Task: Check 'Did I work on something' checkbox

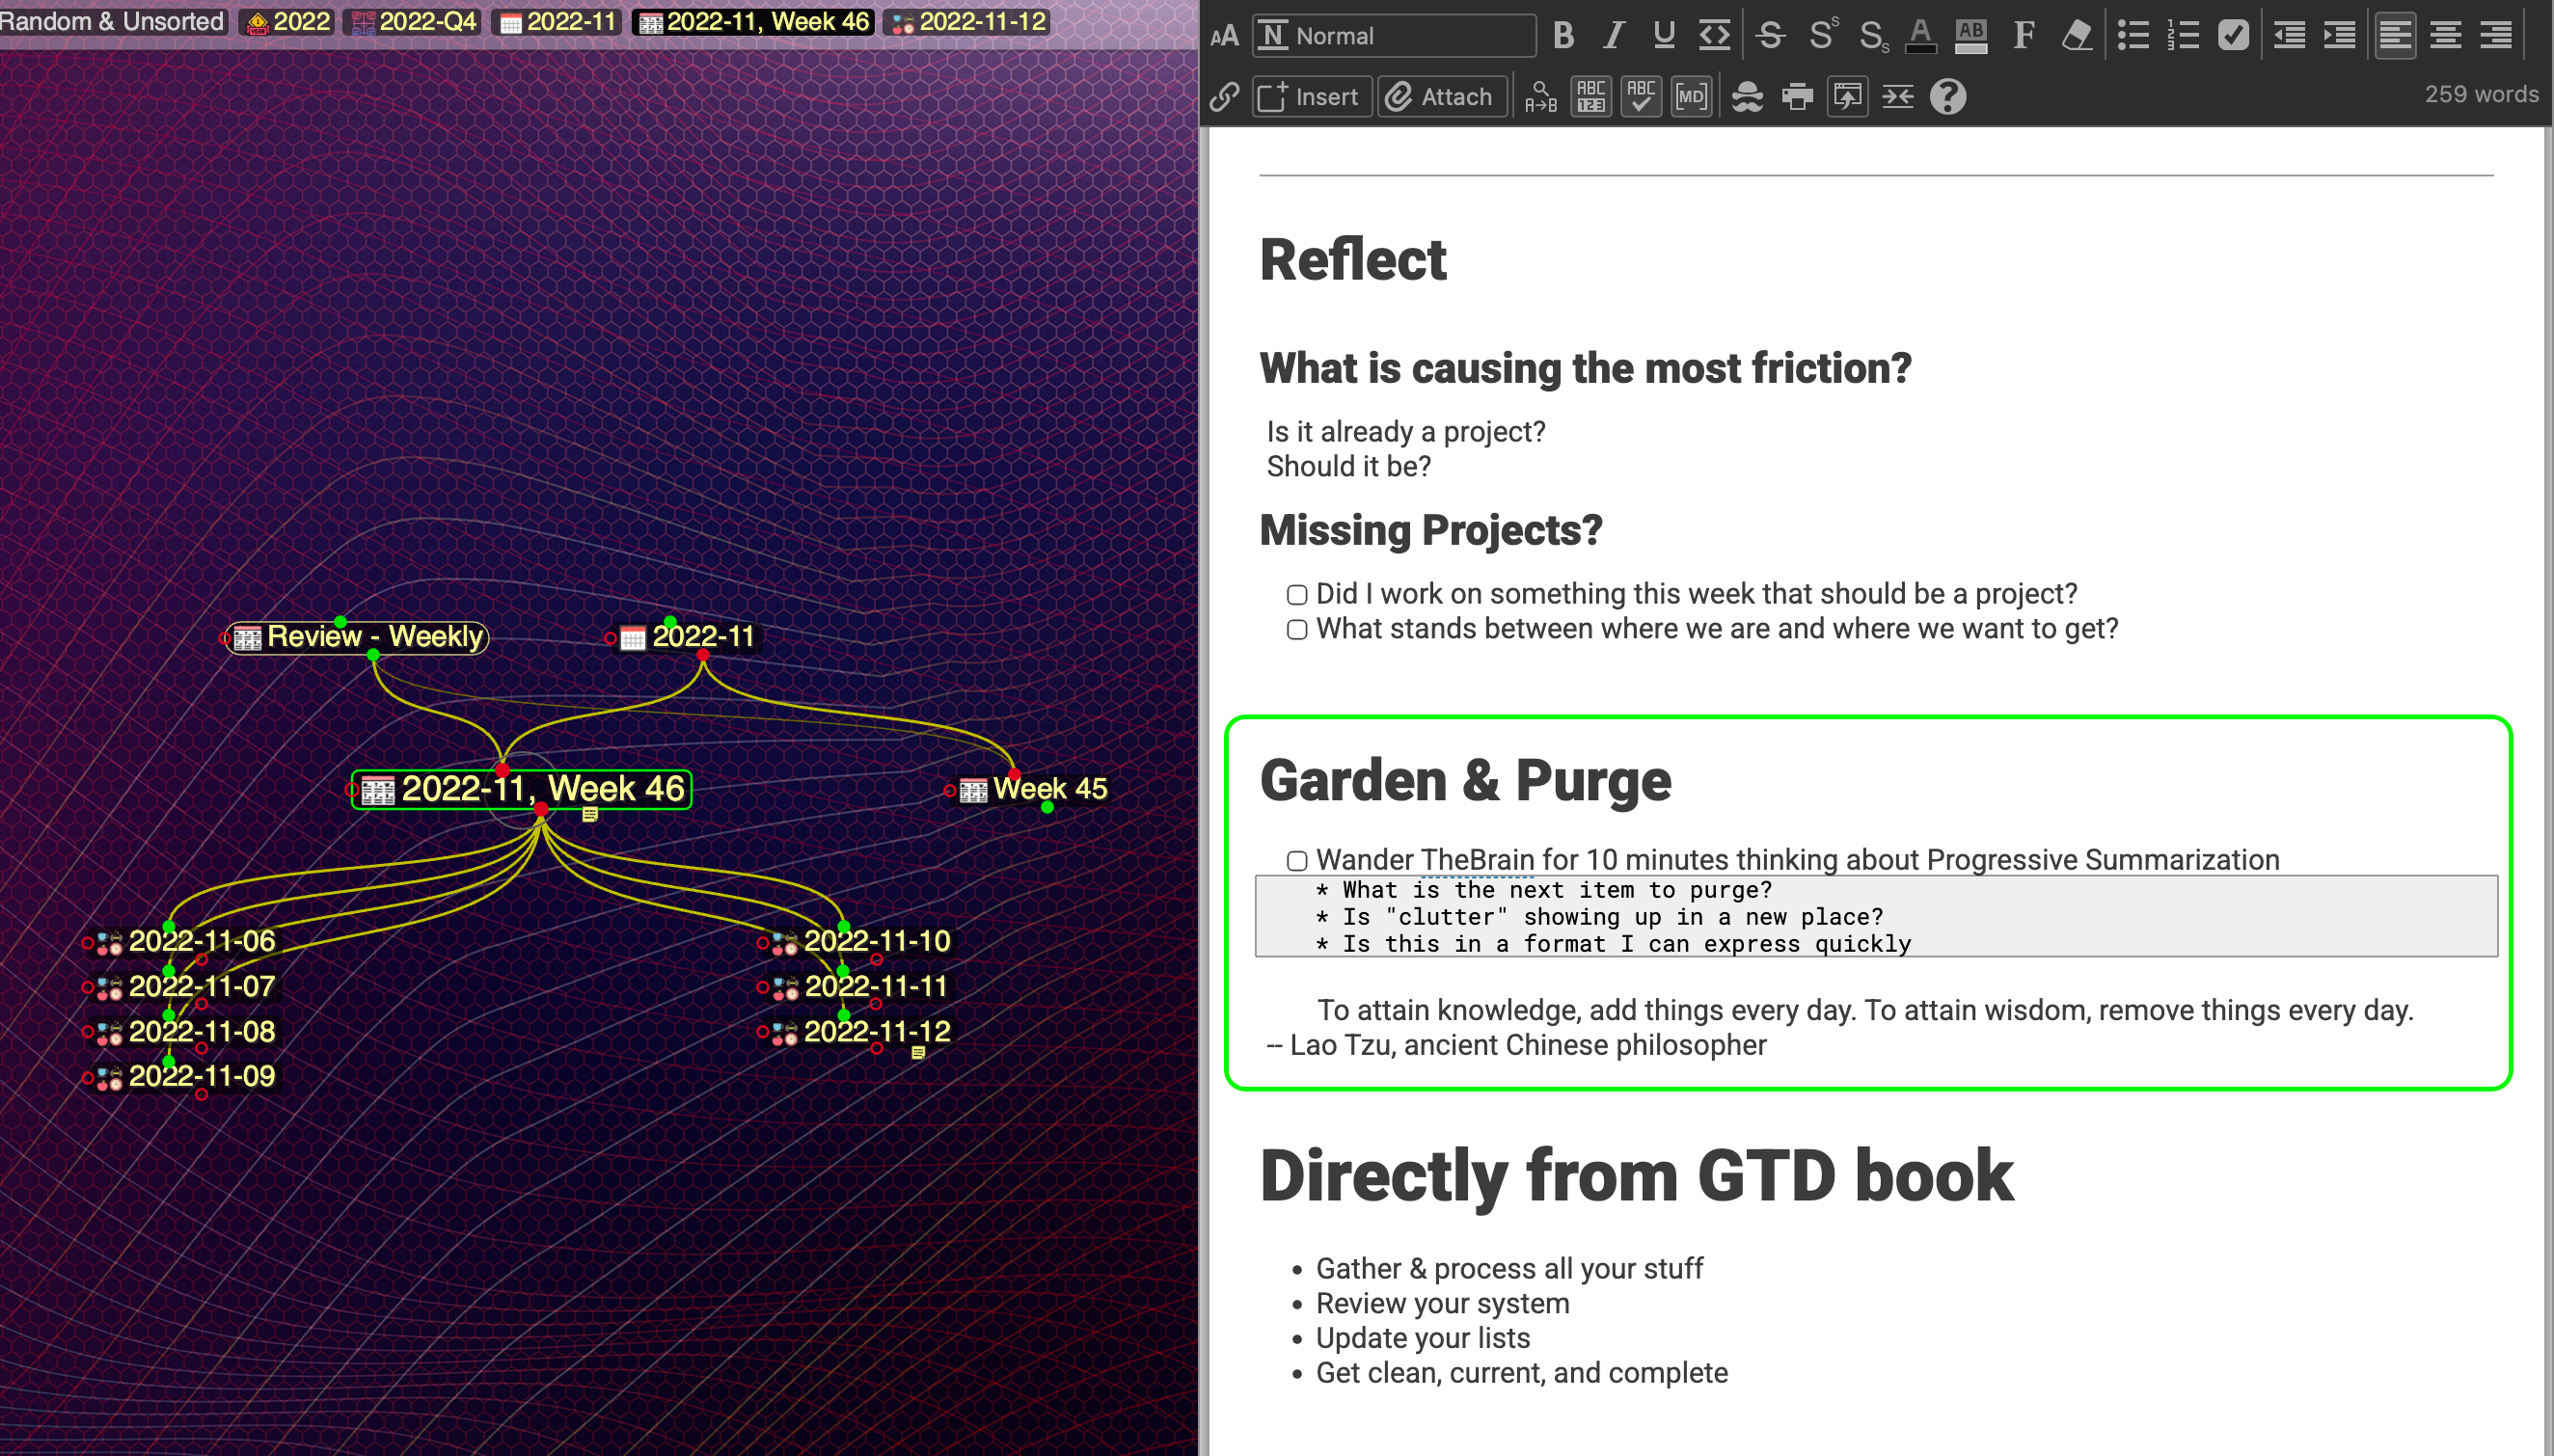Action: pyautogui.click(x=1297, y=595)
